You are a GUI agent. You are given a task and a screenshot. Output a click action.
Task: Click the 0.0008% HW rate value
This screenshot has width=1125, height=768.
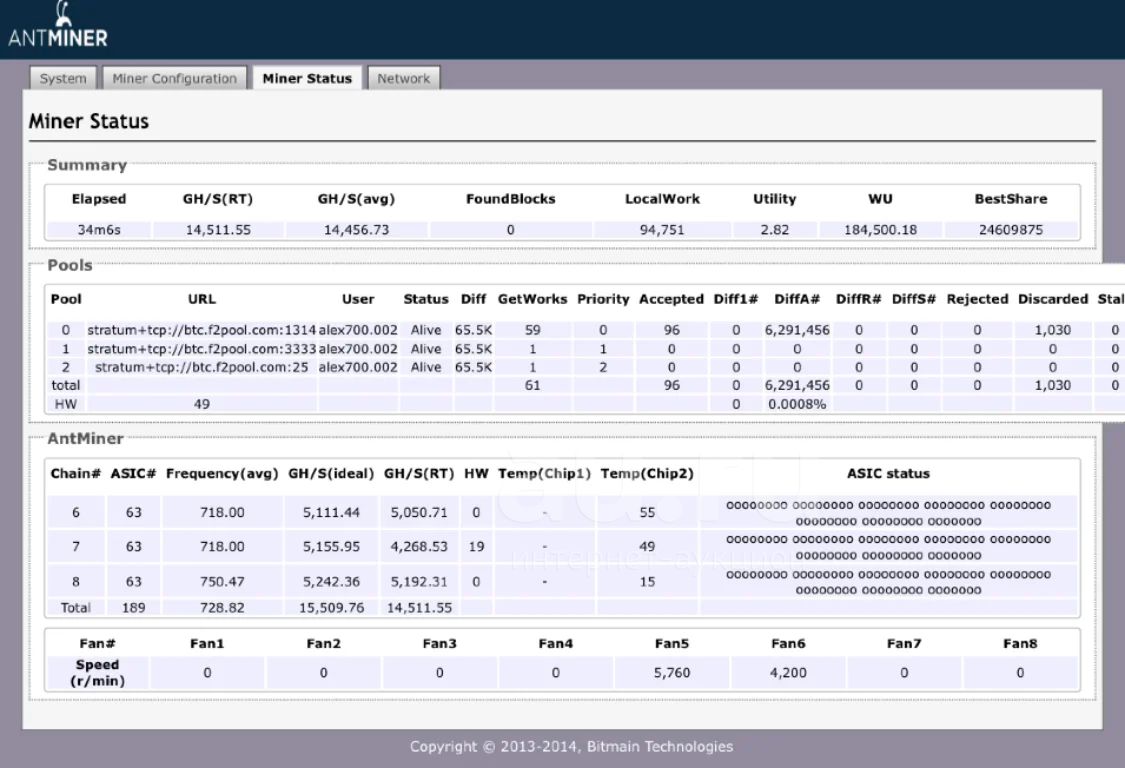tap(796, 404)
